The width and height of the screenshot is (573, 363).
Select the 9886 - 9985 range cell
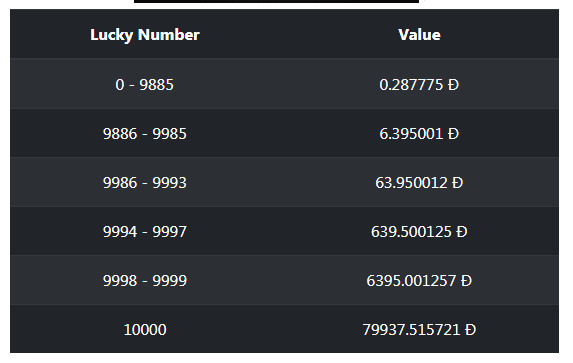tap(145, 133)
